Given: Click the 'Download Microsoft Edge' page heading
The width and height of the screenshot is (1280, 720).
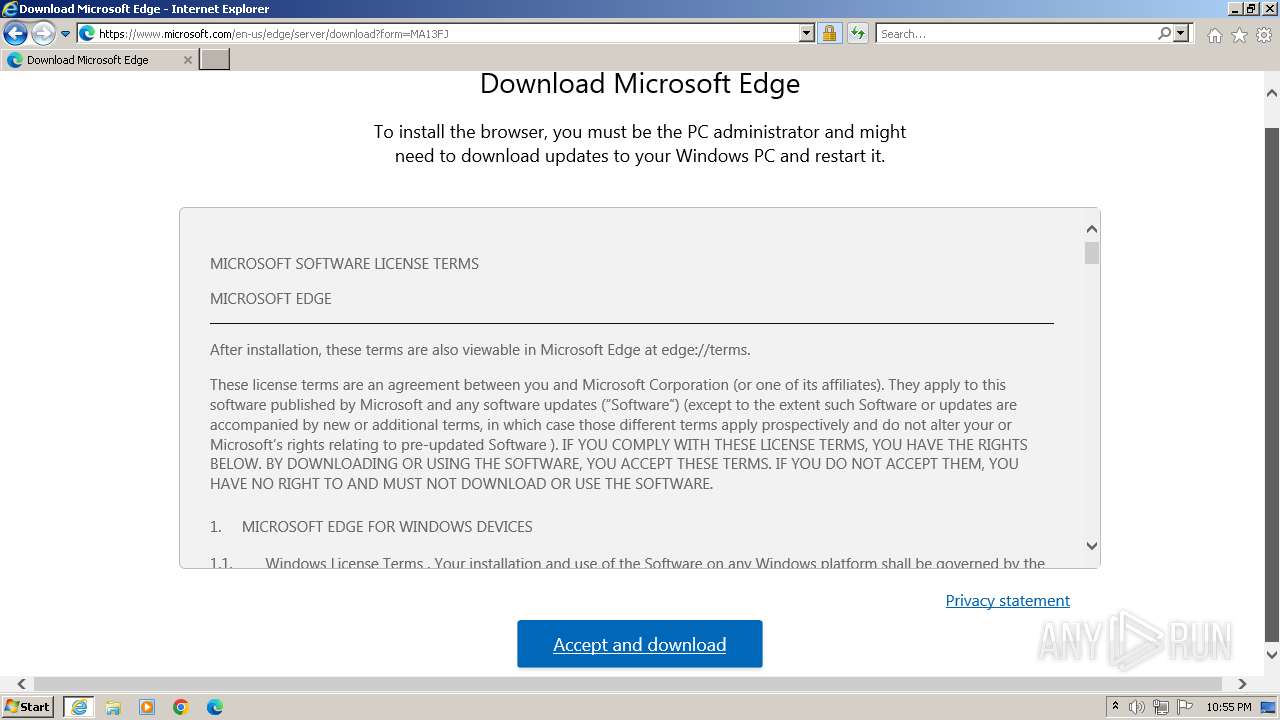Looking at the screenshot, I should pyautogui.click(x=640, y=83).
